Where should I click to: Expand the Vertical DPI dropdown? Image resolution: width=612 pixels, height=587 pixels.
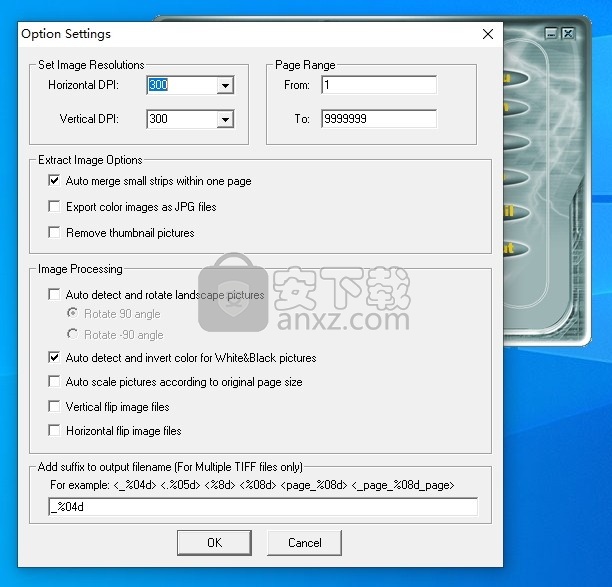click(226, 120)
